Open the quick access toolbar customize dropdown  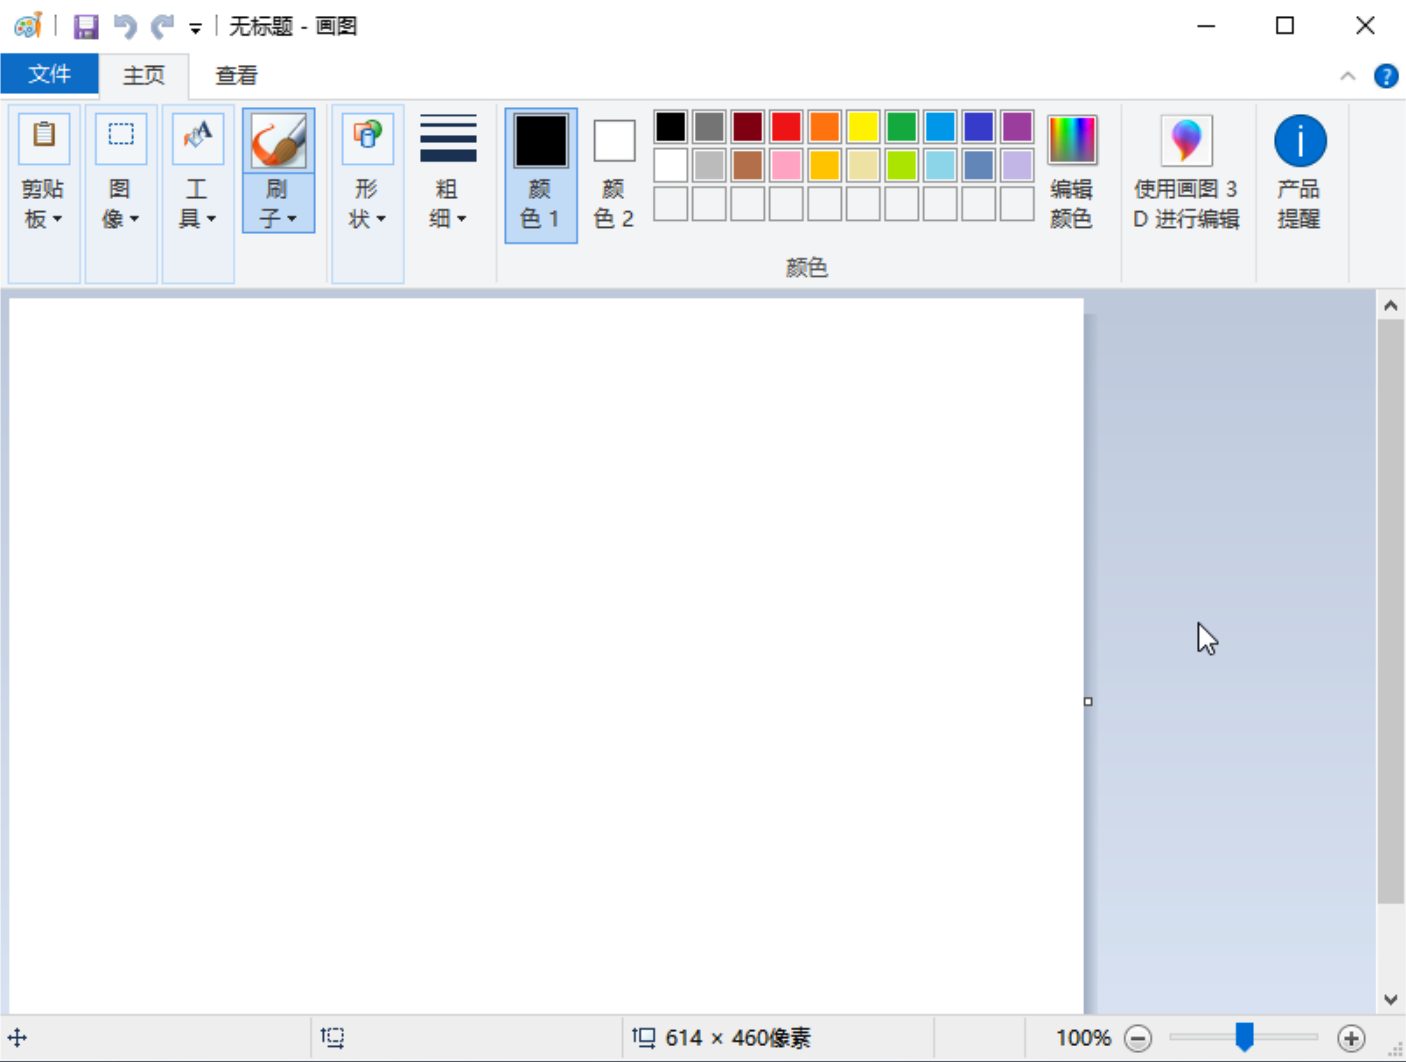click(193, 29)
